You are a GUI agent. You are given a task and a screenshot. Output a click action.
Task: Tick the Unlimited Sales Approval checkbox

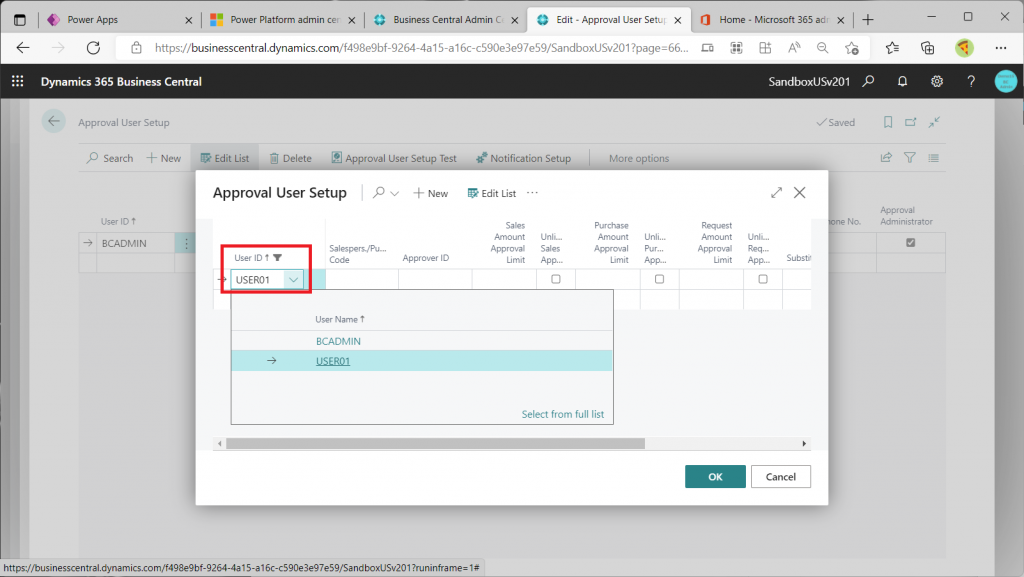click(556, 279)
